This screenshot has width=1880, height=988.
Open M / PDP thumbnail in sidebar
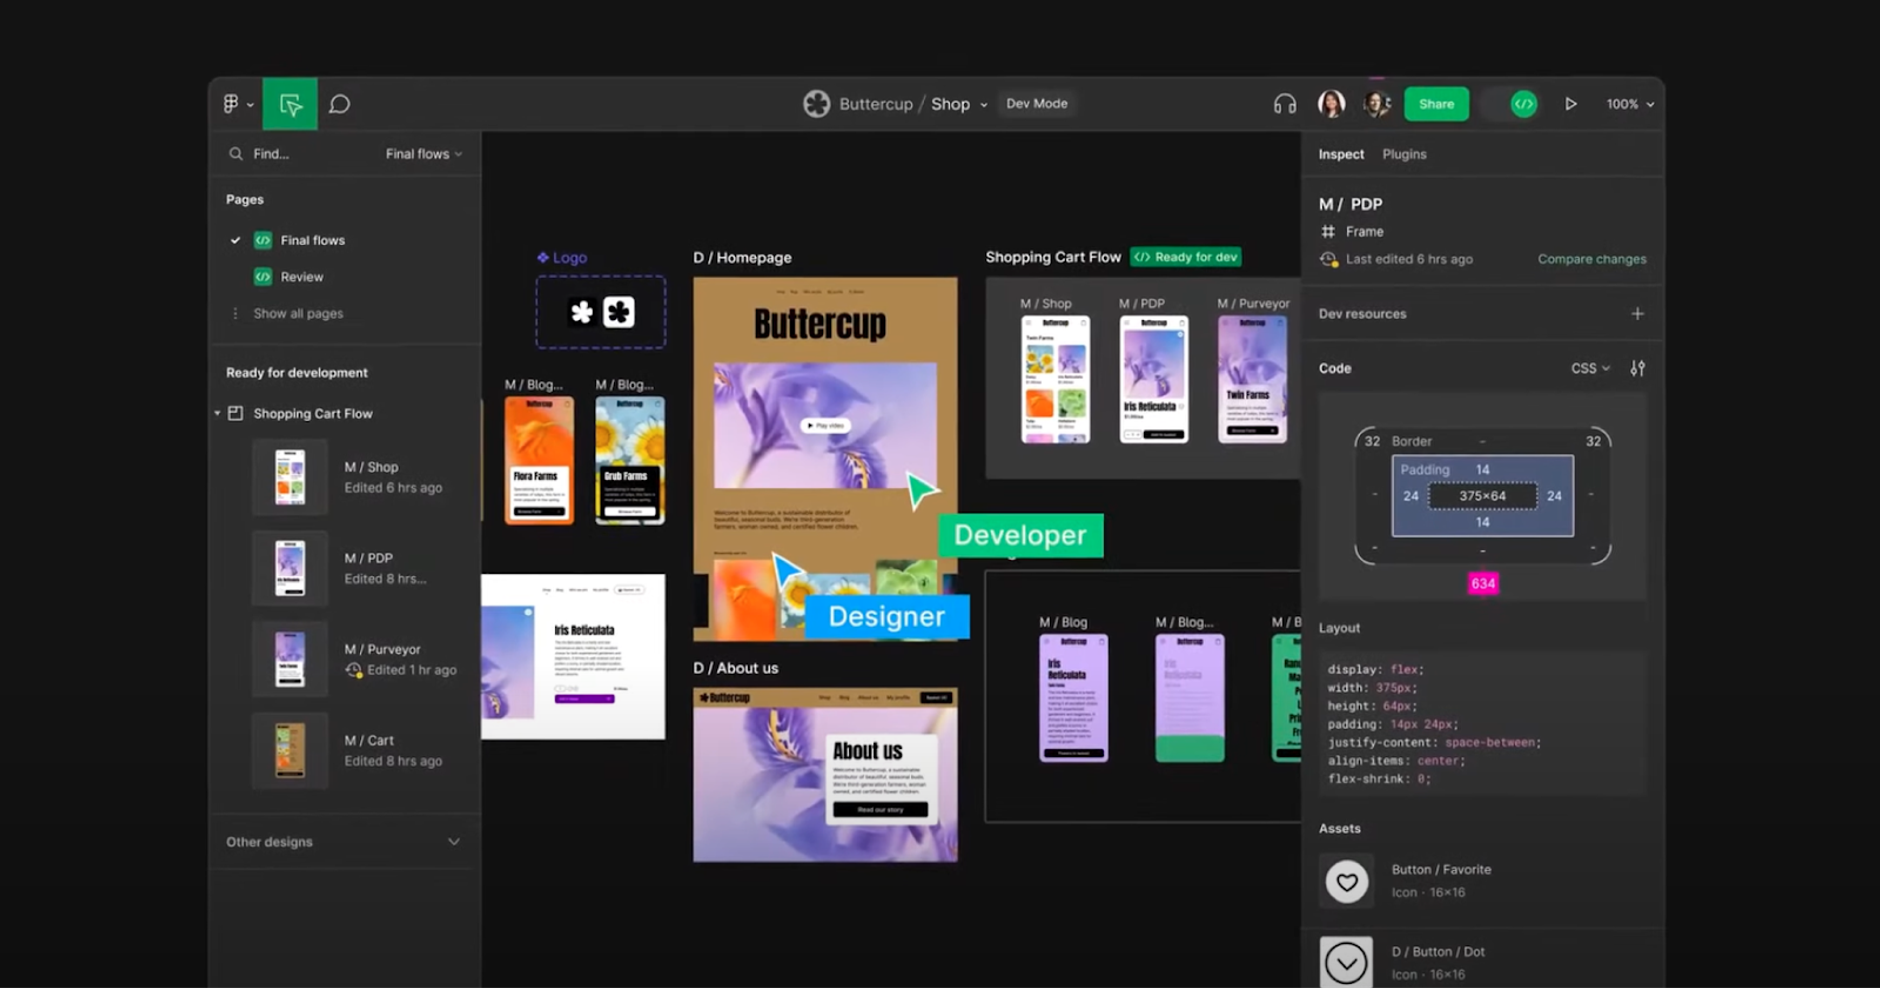290,568
